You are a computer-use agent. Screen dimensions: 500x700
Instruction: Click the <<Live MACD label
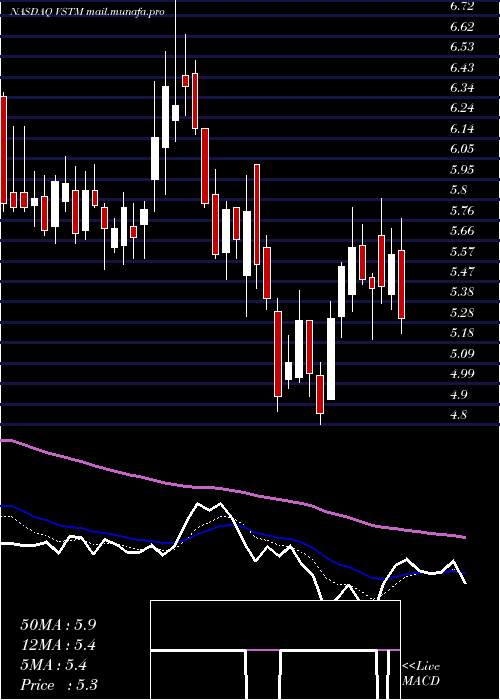[x=421, y=673]
